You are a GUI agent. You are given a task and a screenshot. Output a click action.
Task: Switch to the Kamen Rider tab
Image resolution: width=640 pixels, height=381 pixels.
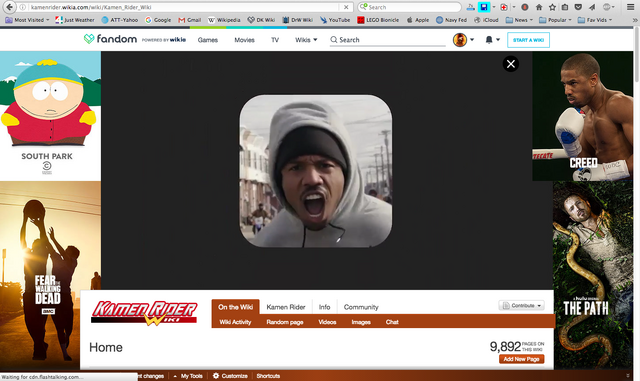[x=286, y=307]
